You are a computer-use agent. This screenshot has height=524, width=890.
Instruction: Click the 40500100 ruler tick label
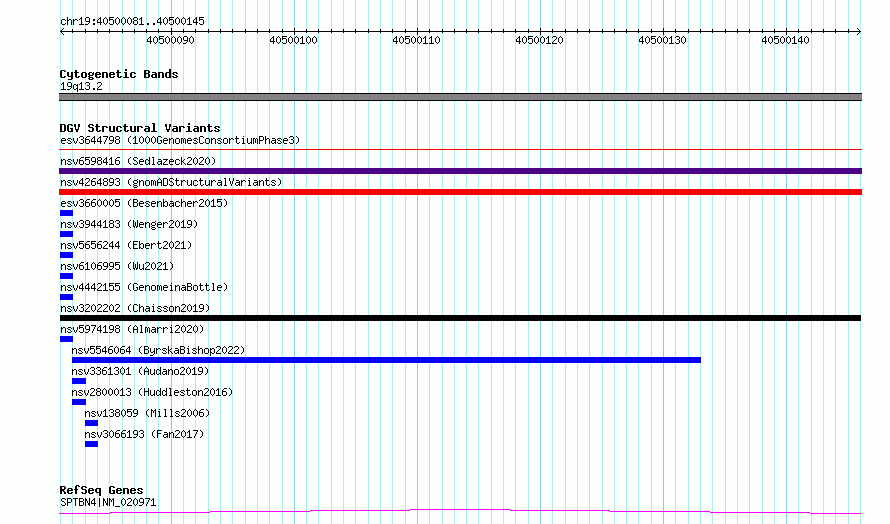tap(293, 40)
